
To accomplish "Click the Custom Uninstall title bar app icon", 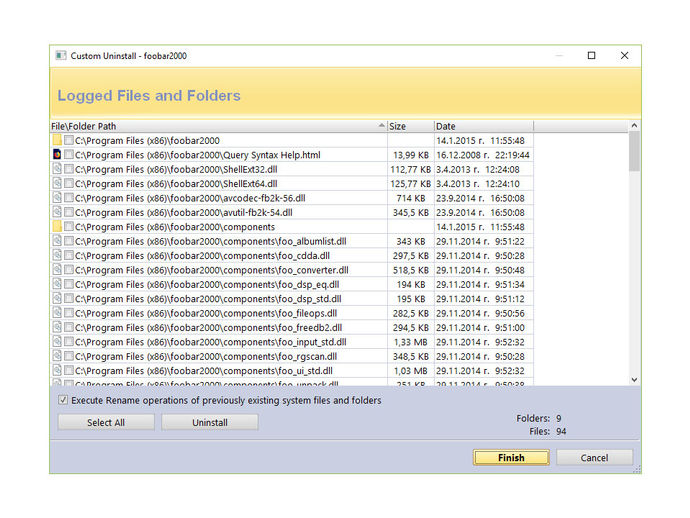I will [61, 55].
